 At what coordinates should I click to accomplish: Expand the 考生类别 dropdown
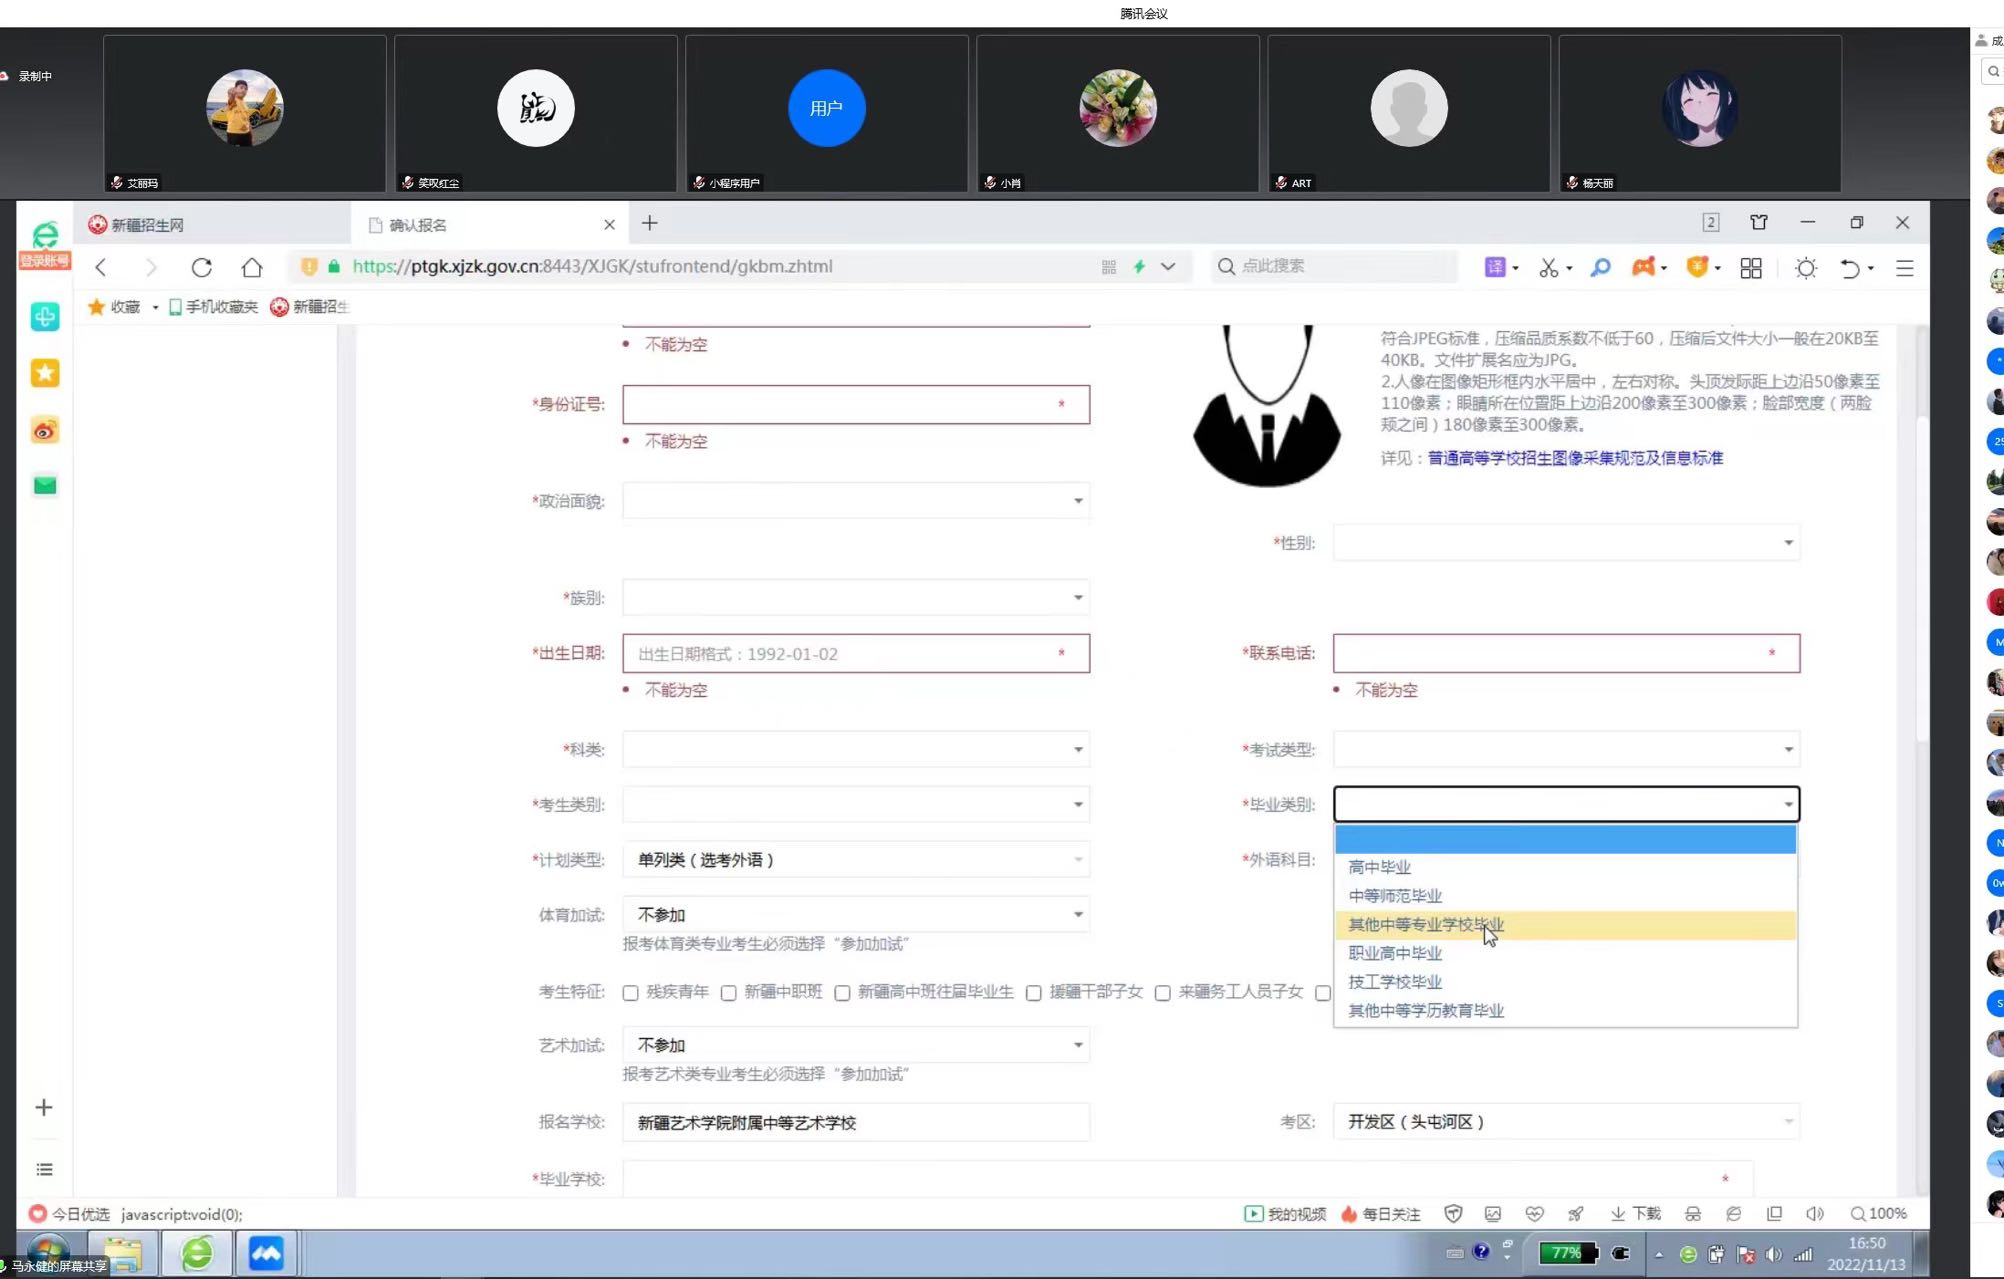click(x=856, y=804)
